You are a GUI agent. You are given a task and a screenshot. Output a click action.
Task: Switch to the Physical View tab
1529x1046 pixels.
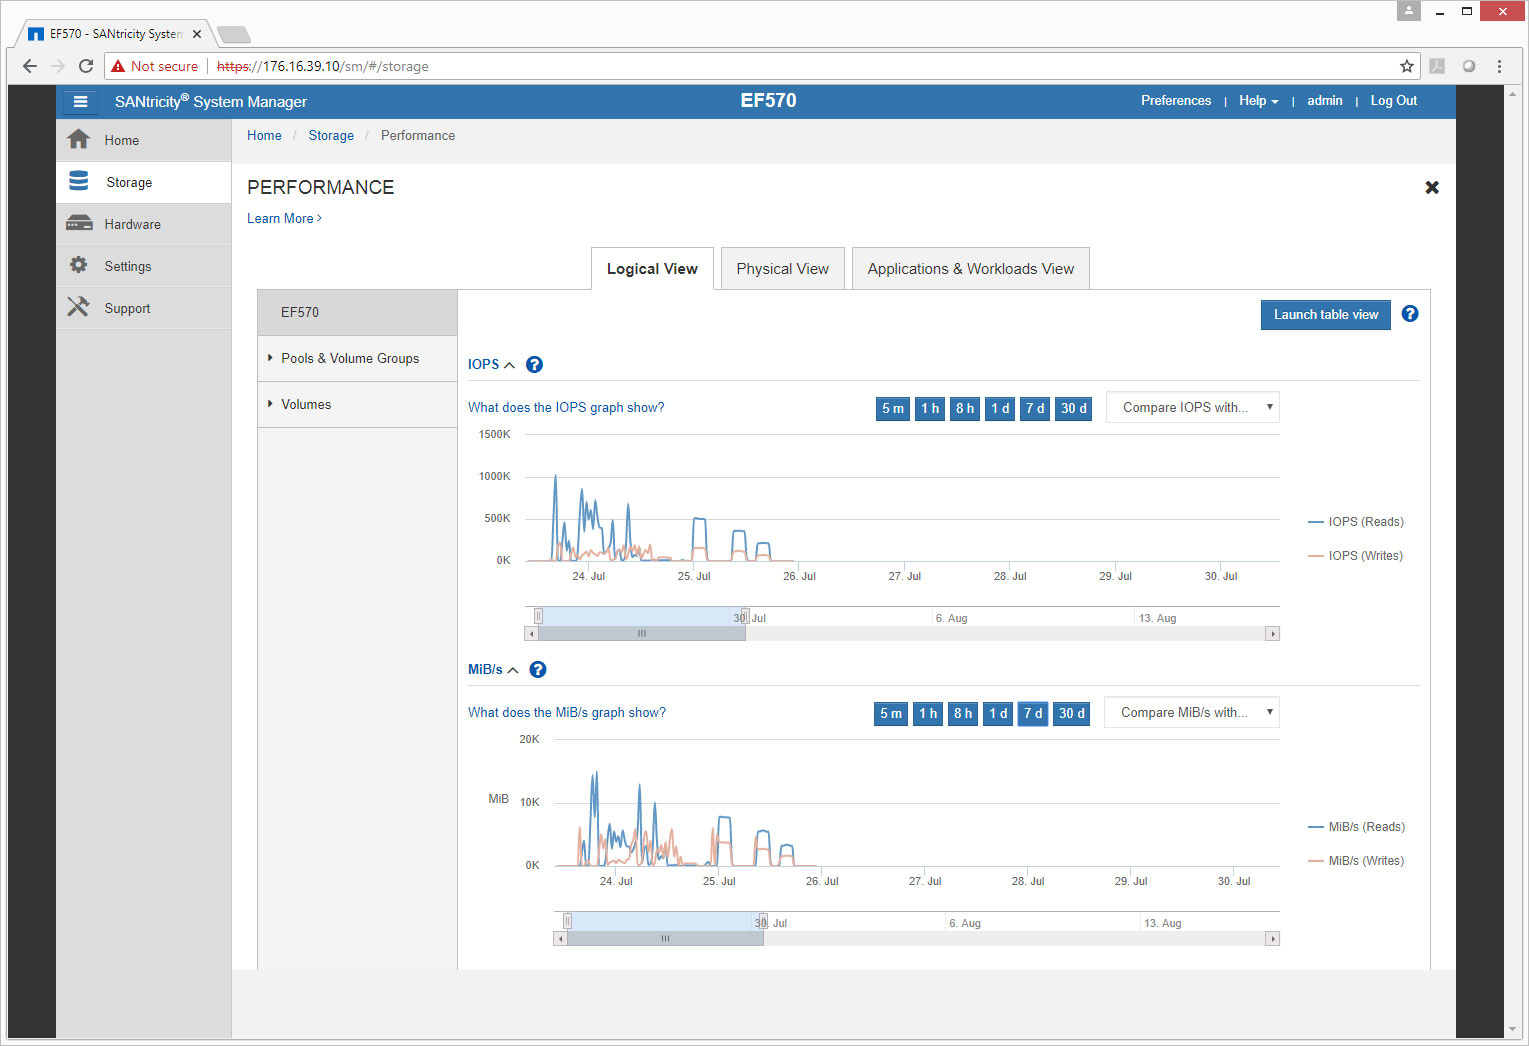tap(782, 269)
